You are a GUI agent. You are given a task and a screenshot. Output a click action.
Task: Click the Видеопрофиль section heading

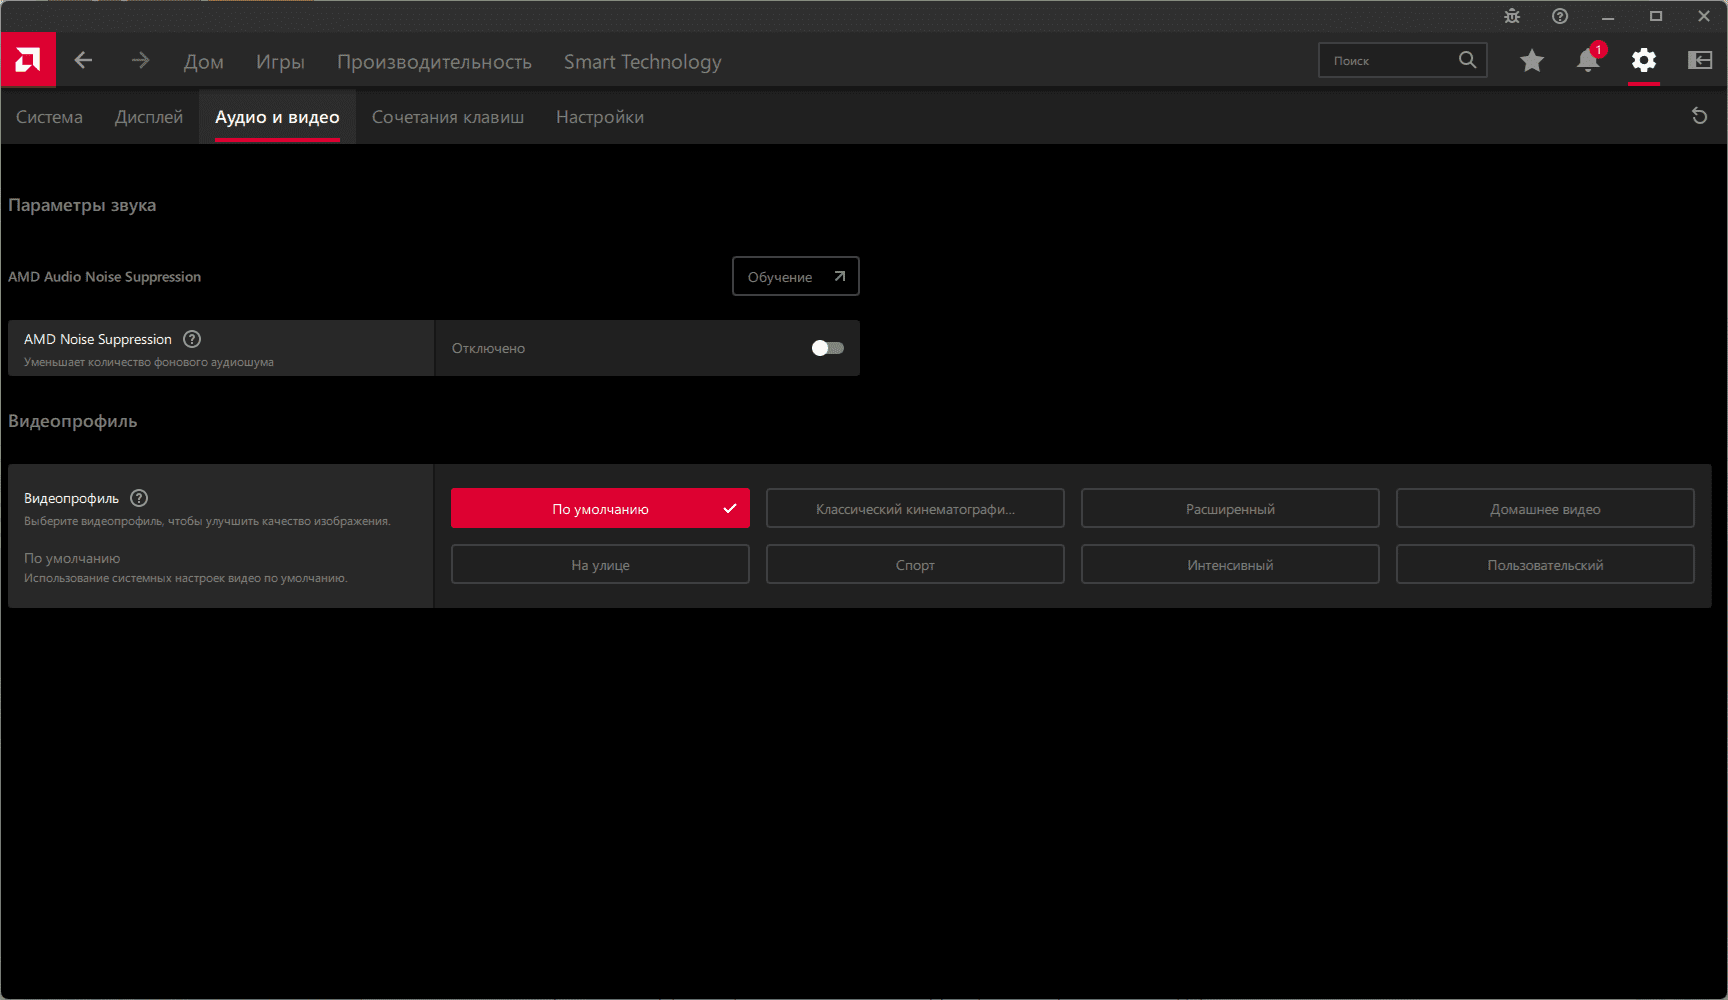pos(73,421)
